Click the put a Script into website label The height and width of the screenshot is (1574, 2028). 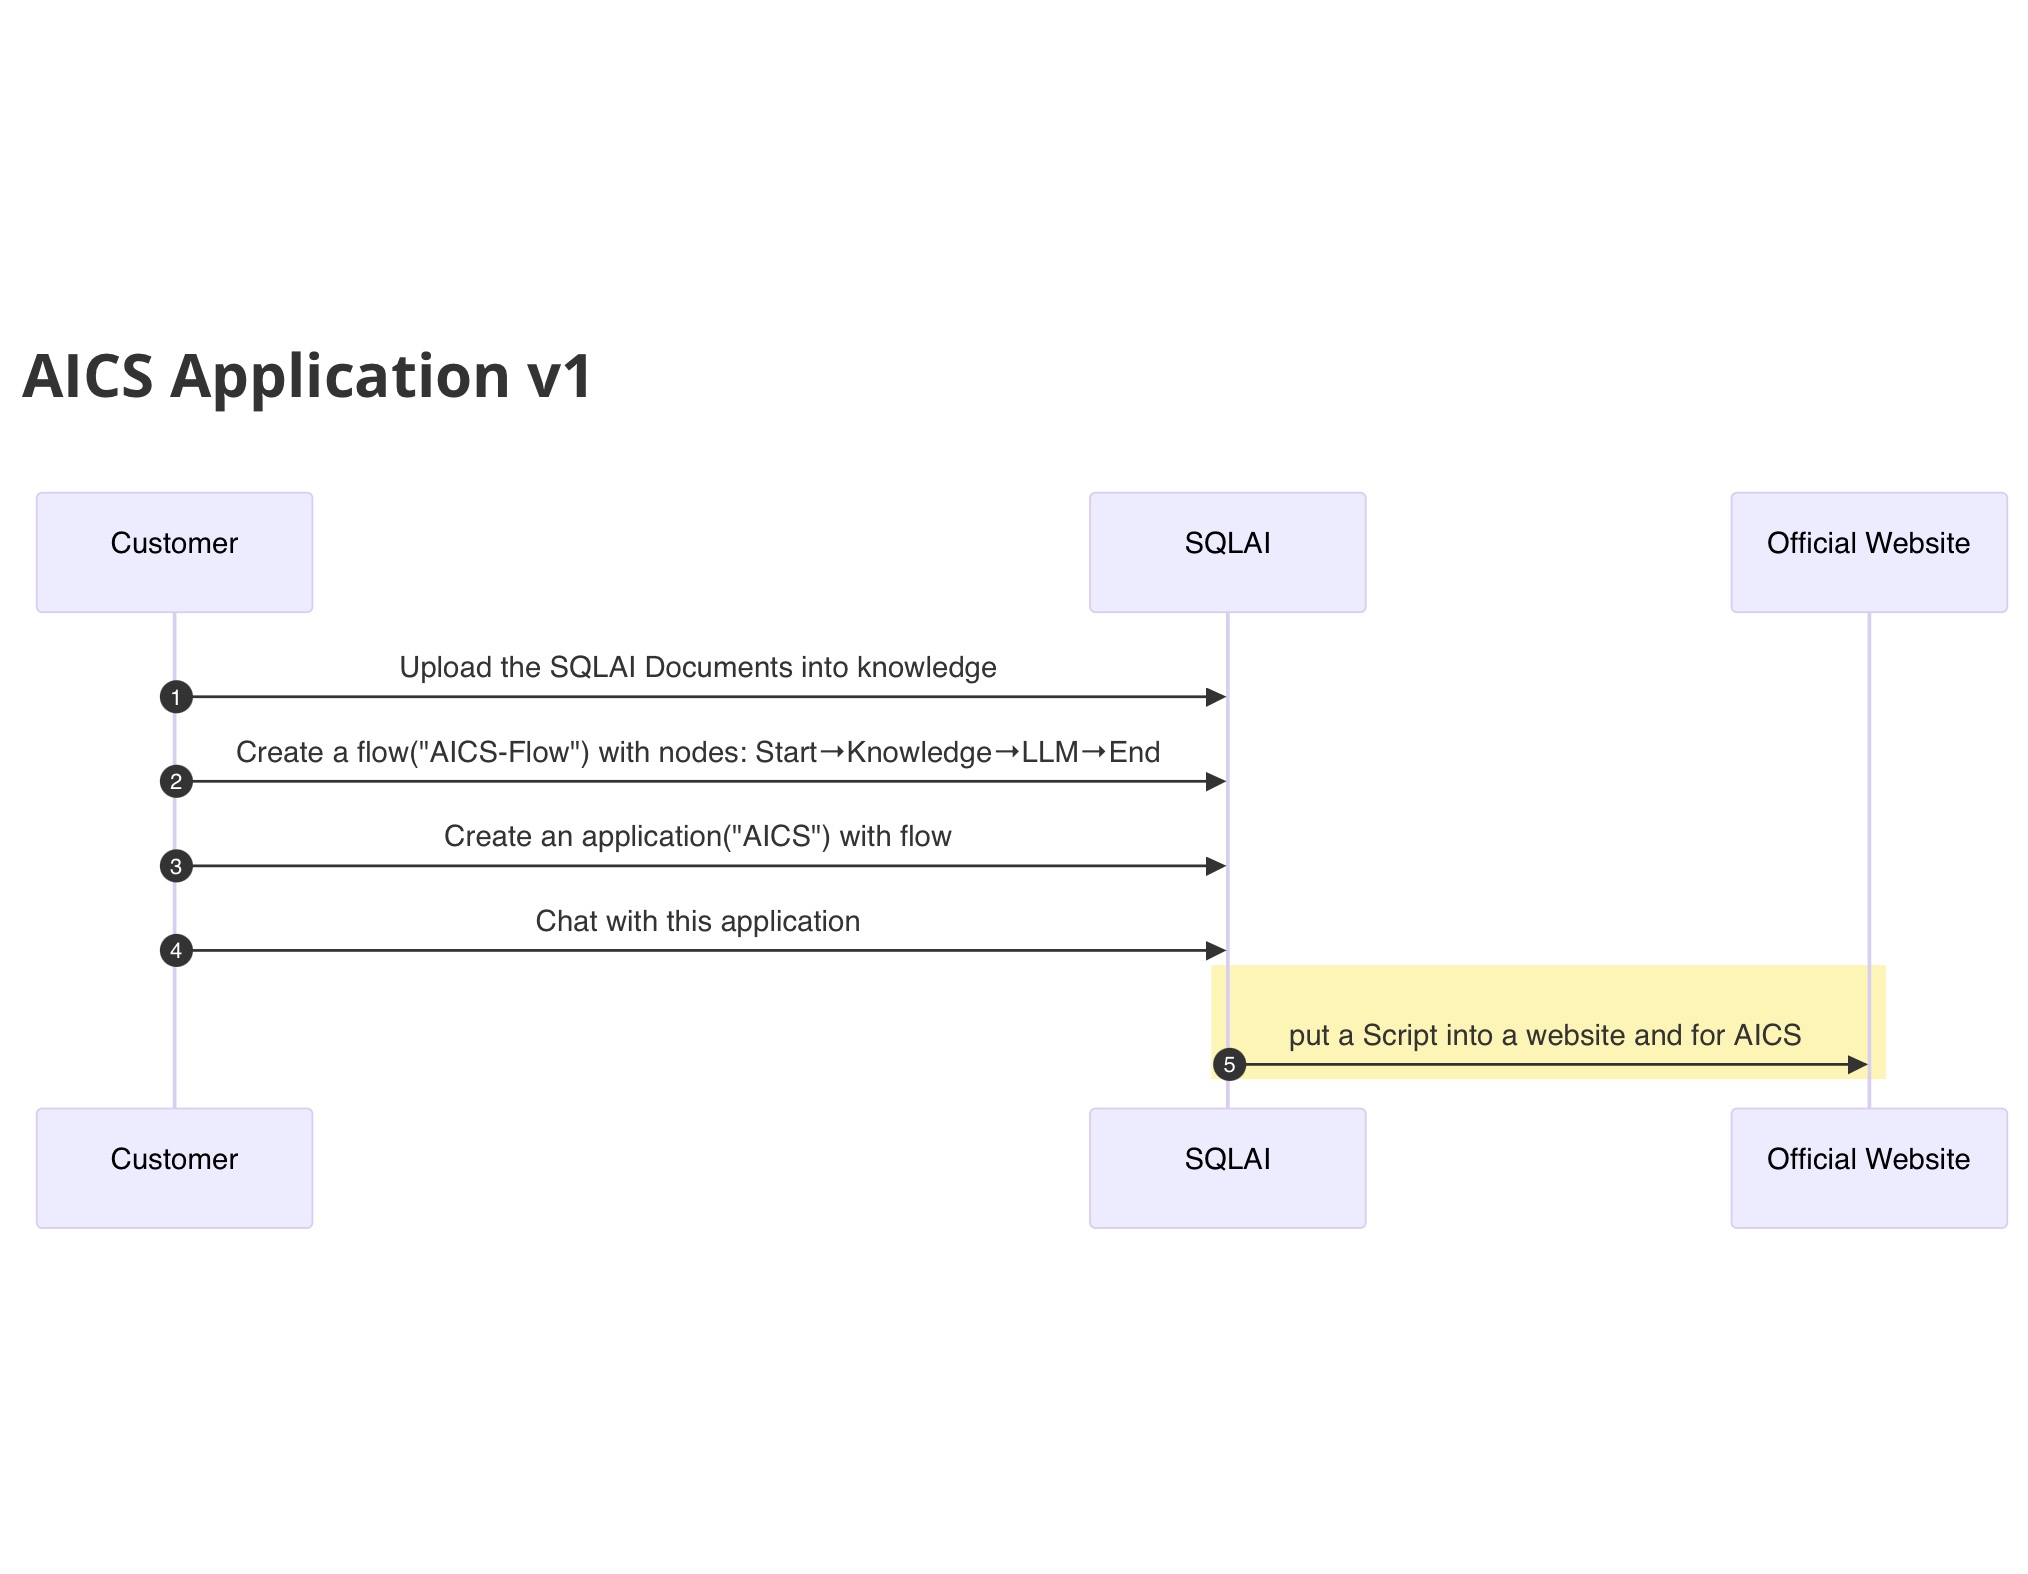(x=1545, y=1035)
